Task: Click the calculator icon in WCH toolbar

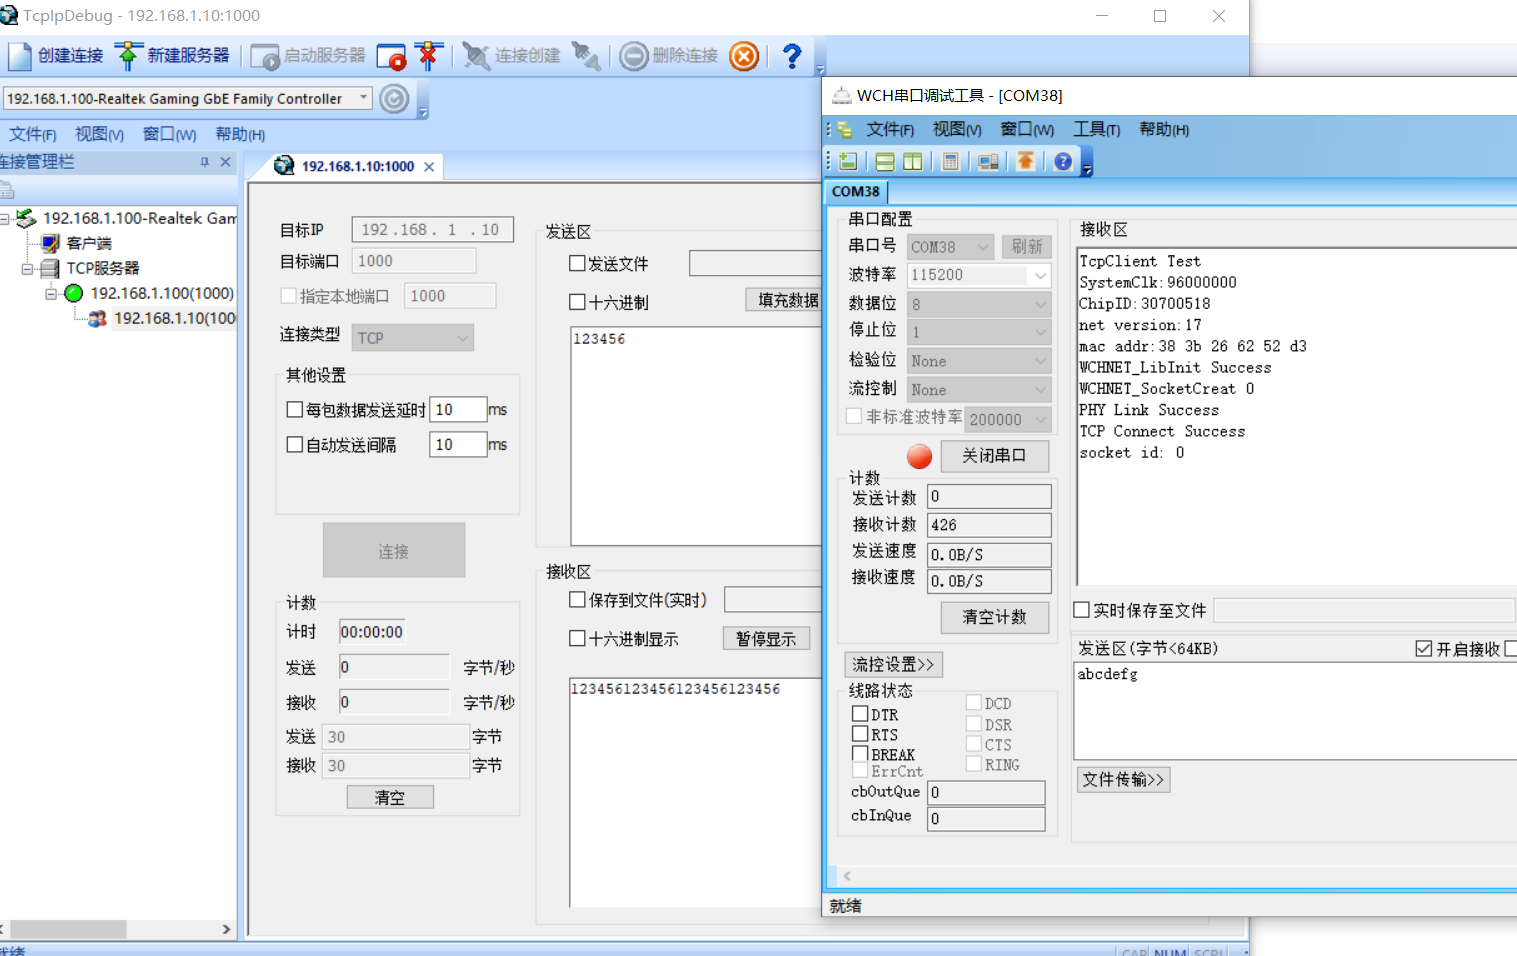Action: pyautogui.click(x=951, y=162)
